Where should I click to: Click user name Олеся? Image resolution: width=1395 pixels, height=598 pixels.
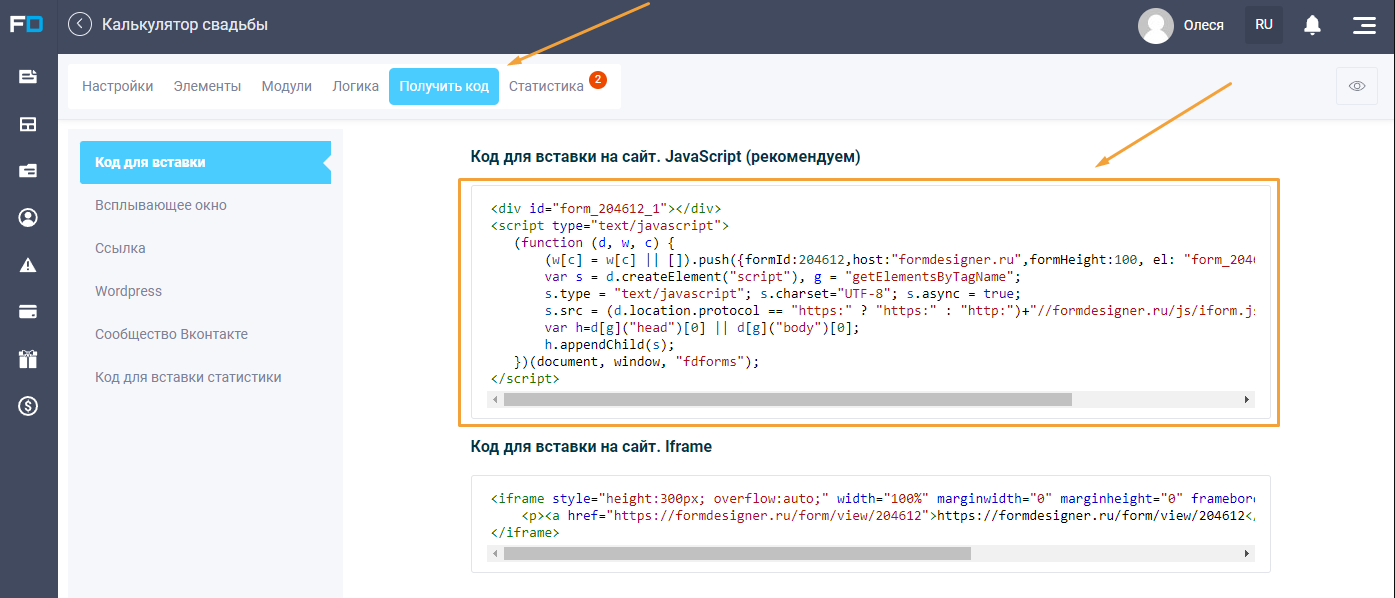coord(1204,25)
